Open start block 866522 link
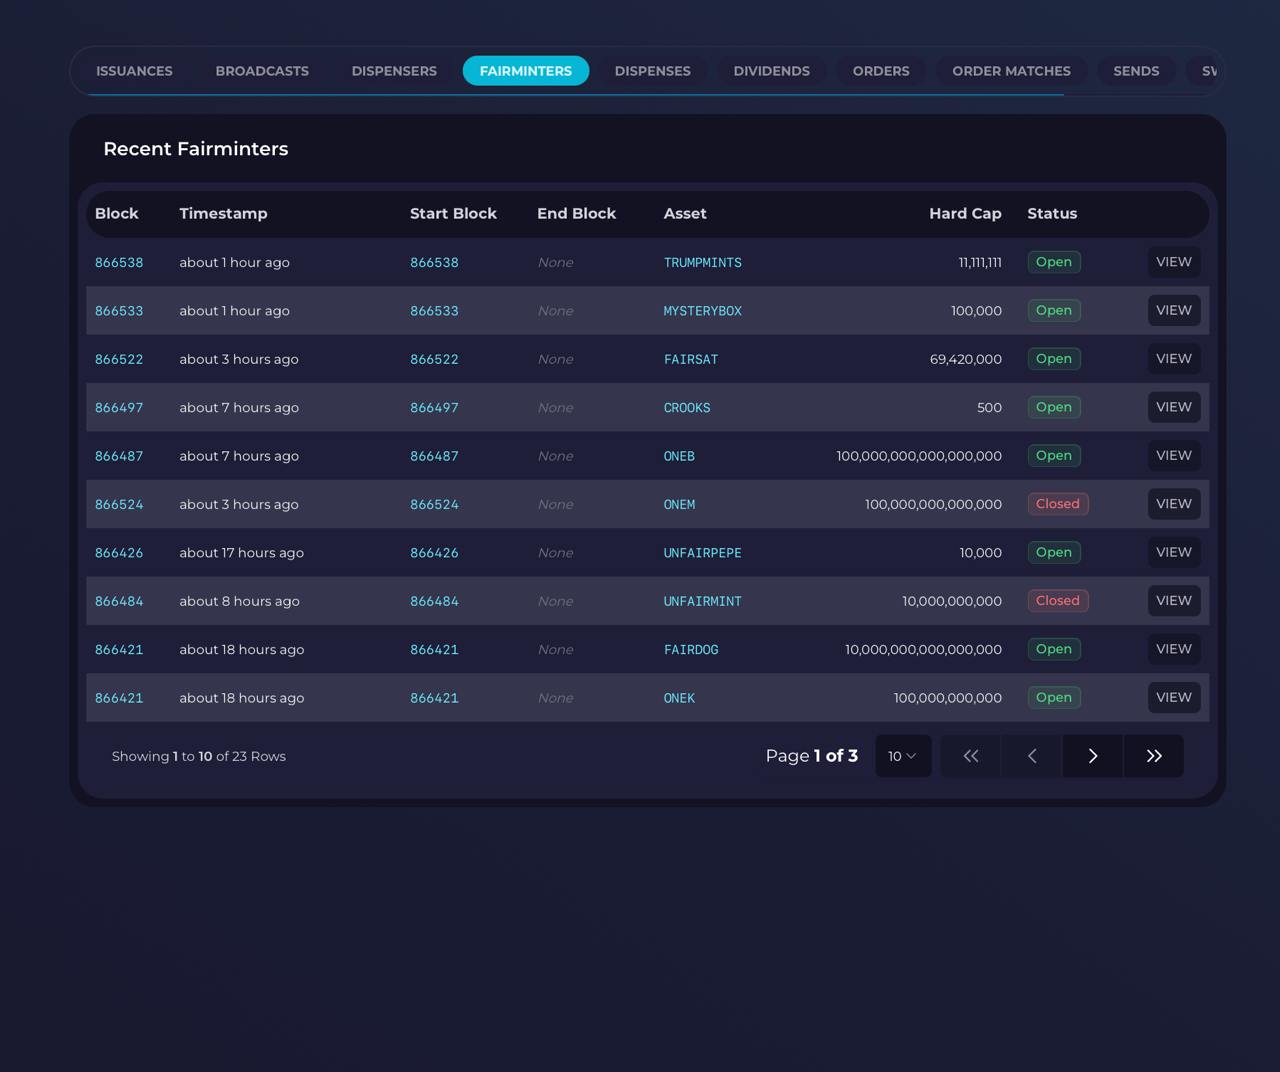Image resolution: width=1280 pixels, height=1072 pixels. (434, 359)
